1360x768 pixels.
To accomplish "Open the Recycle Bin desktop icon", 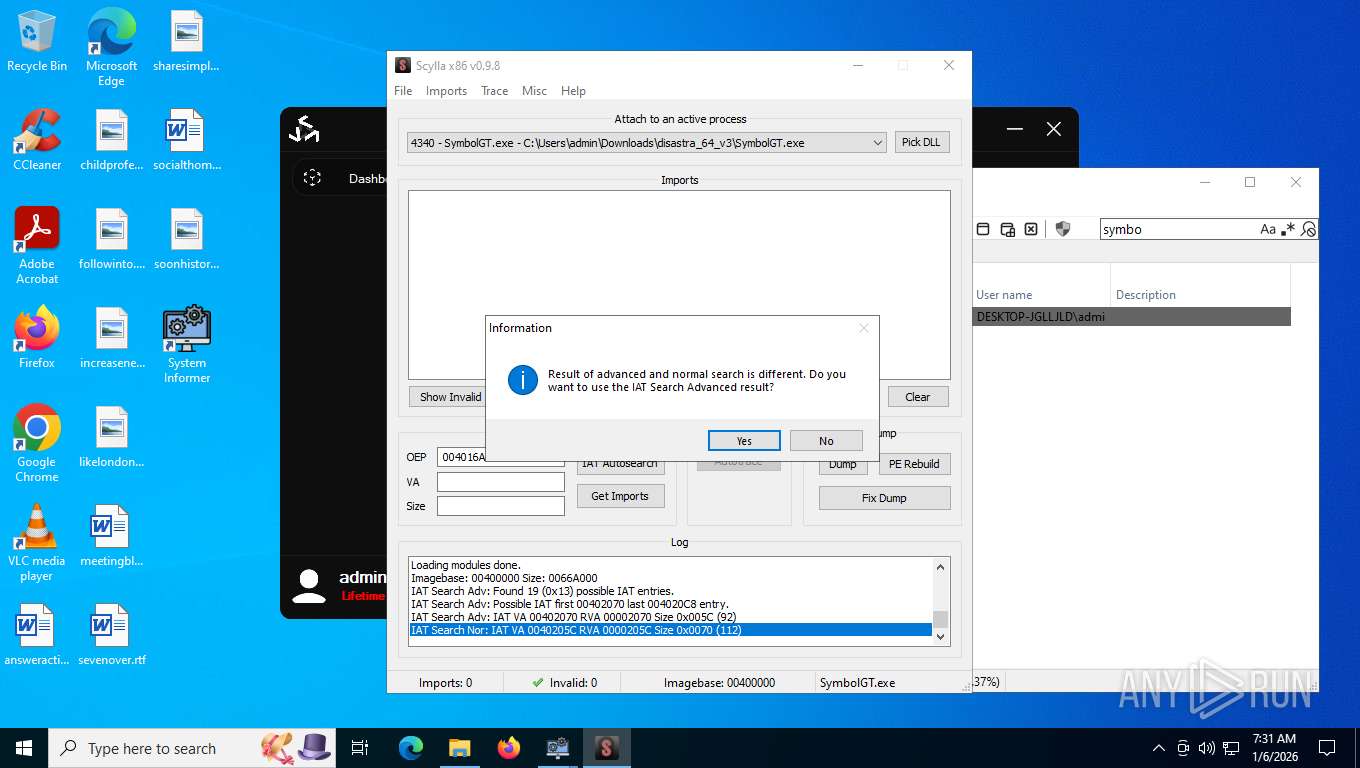I will point(37,41).
